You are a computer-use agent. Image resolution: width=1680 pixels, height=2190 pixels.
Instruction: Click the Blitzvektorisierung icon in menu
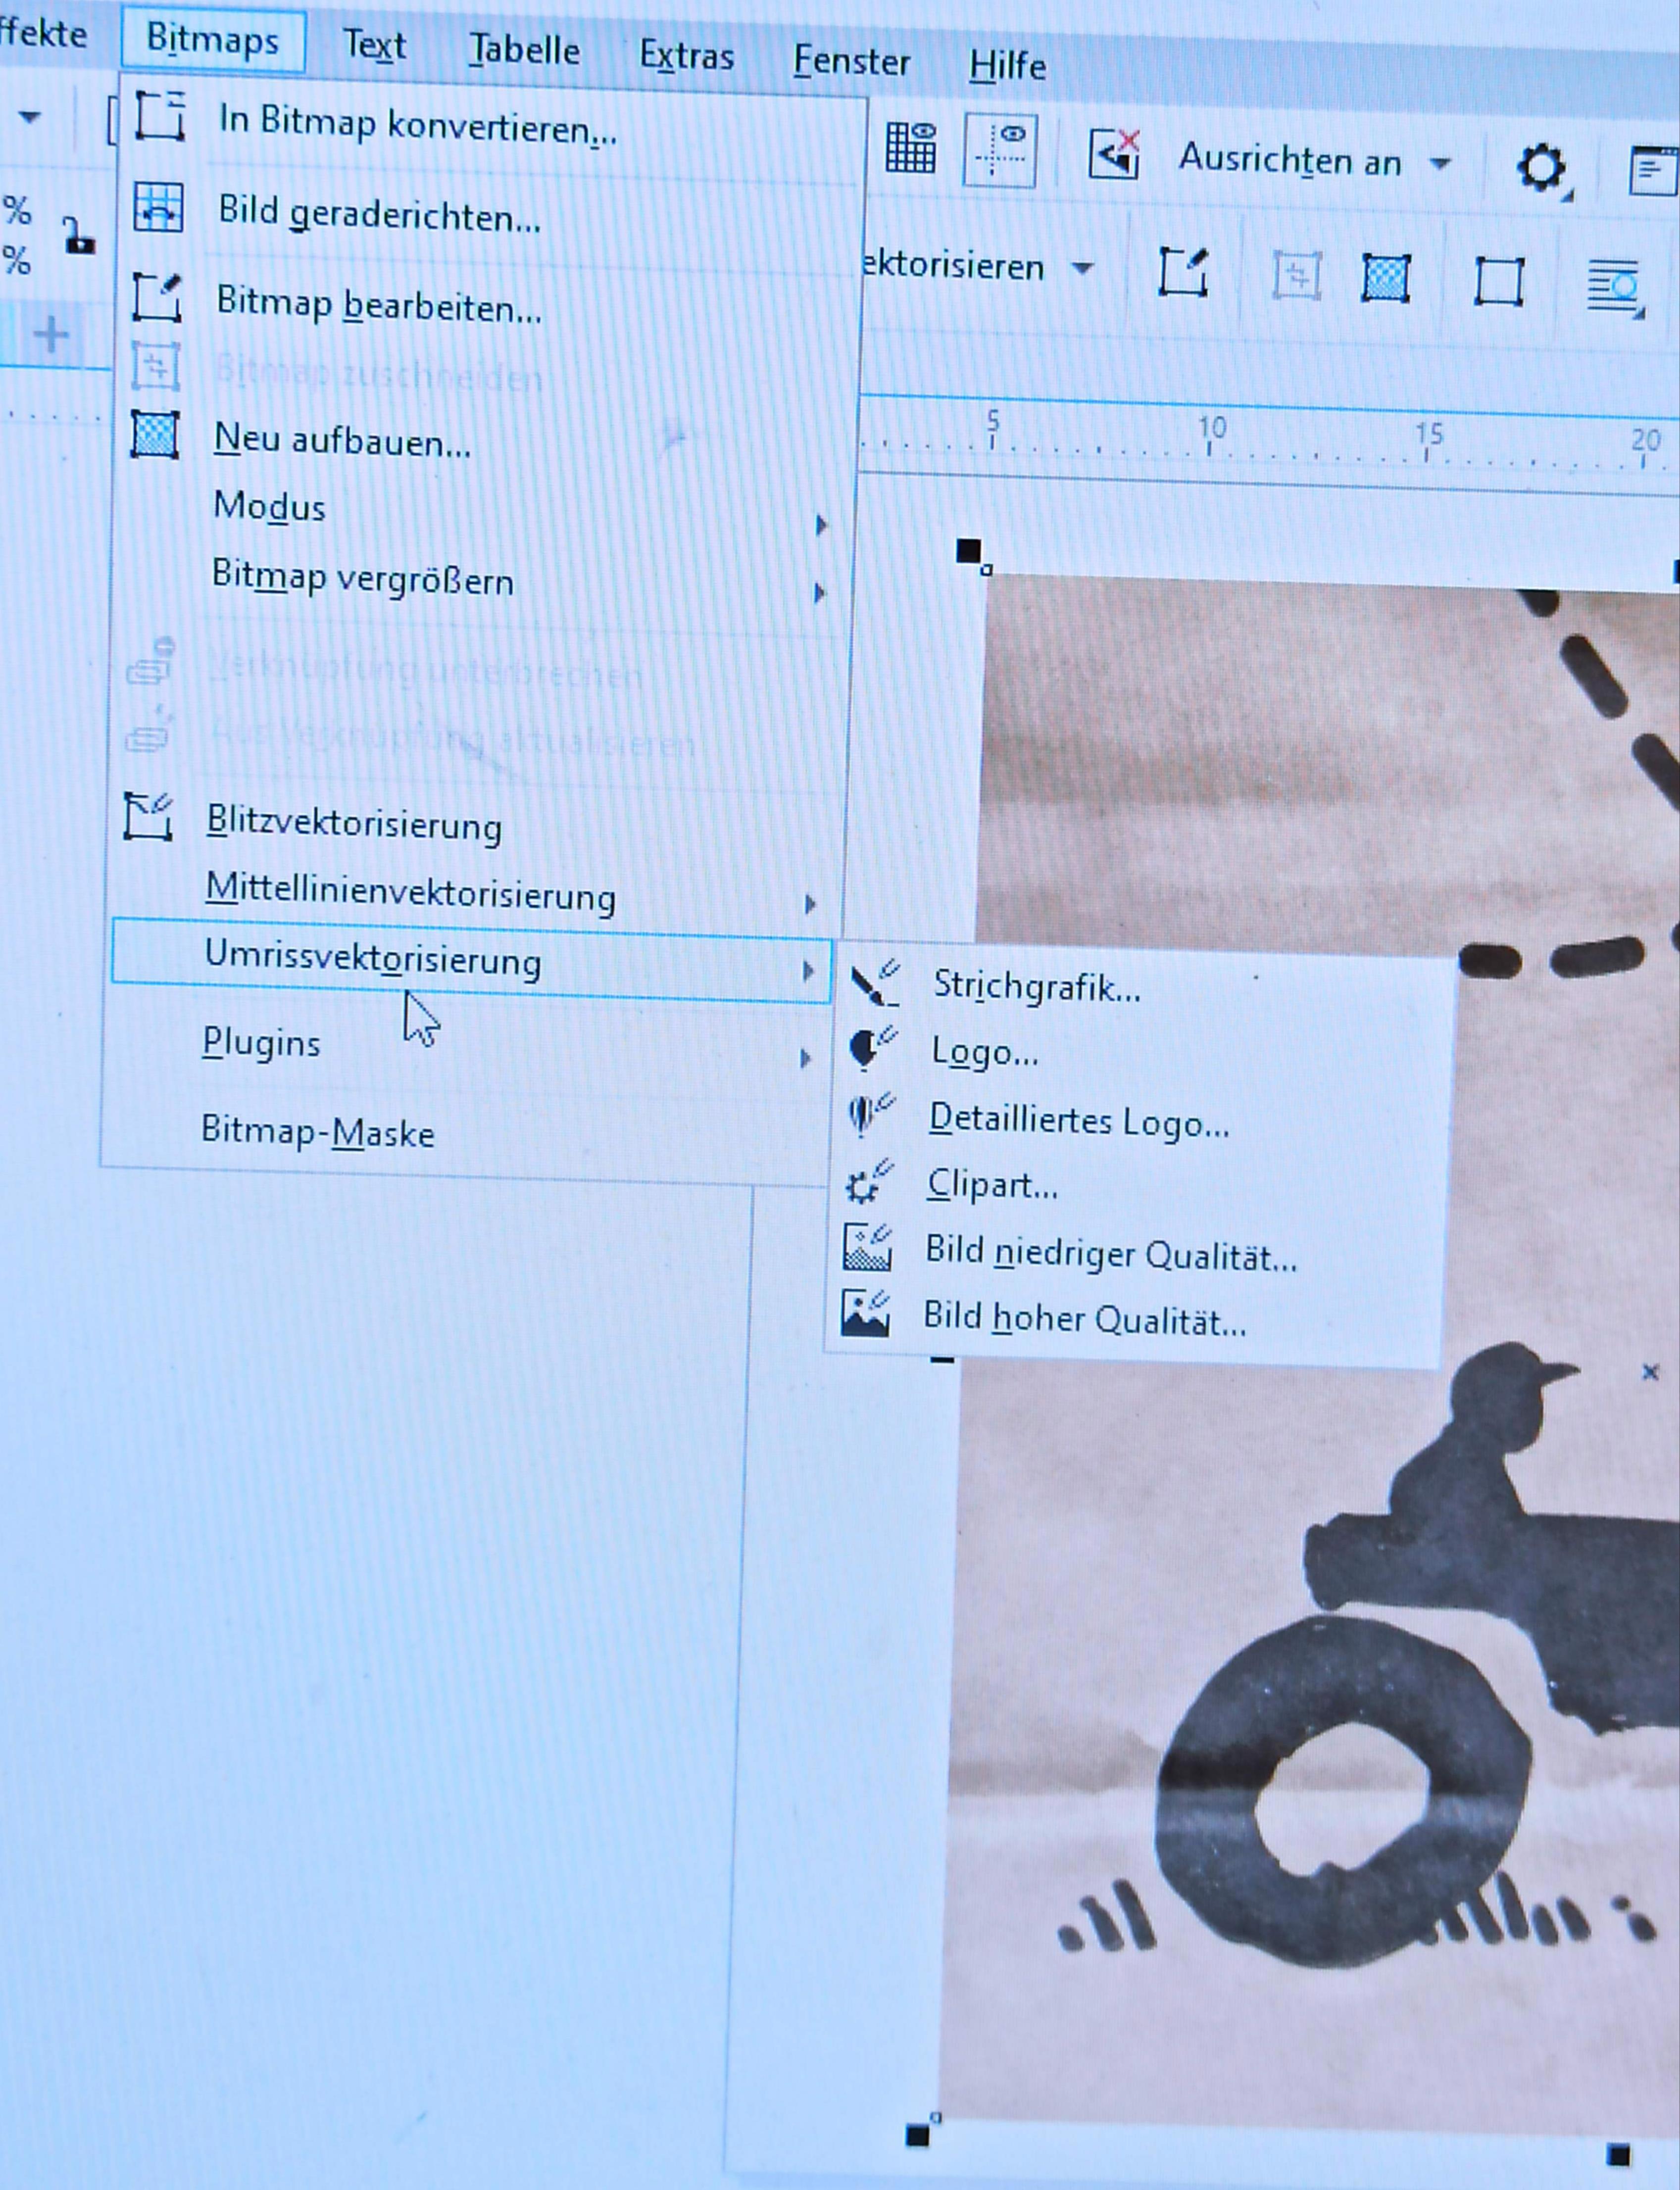tap(149, 817)
